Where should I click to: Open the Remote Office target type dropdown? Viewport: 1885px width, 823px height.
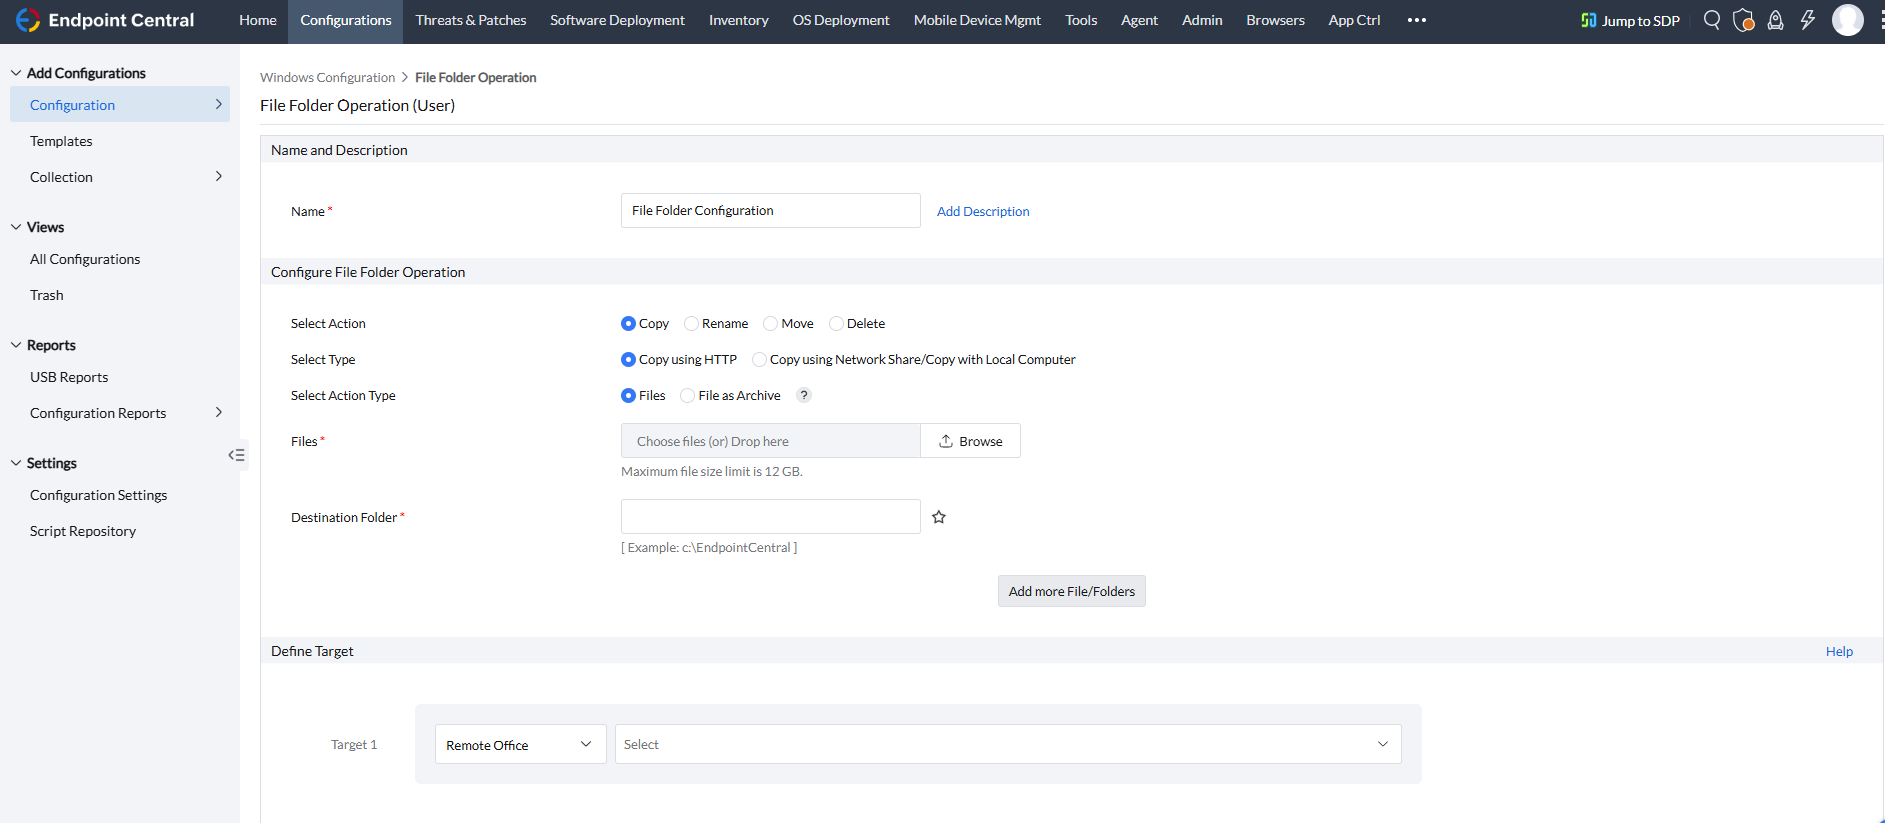(x=520, y=744)
